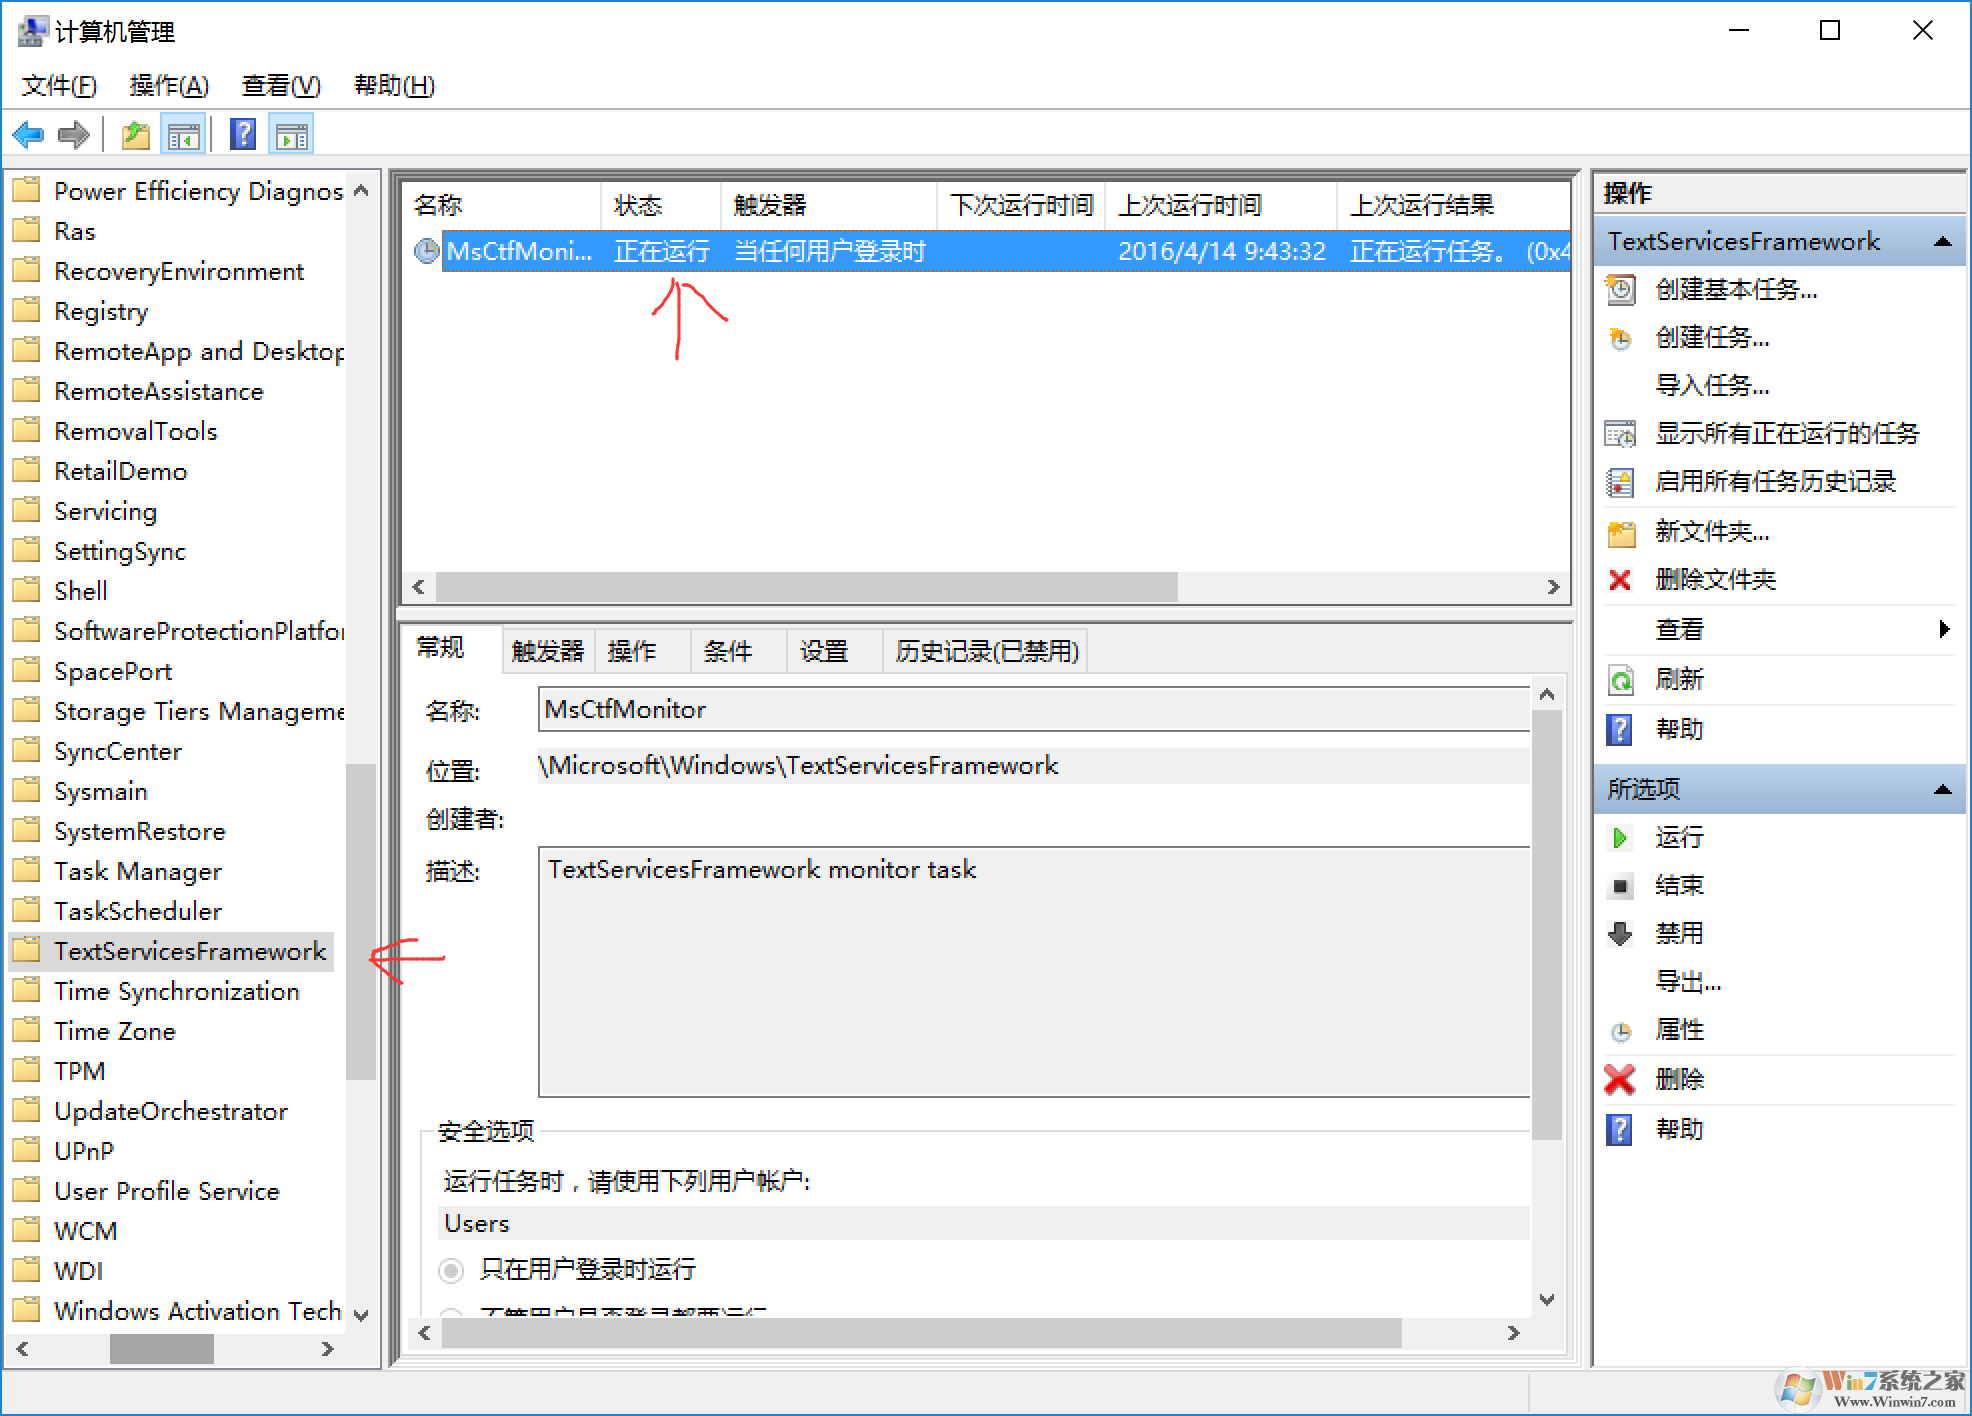Image resolution: width=1972 pixels, height=1416 pixels.
Task: Click the 启用所有任务历史记录 icon
Action: 1621,481
